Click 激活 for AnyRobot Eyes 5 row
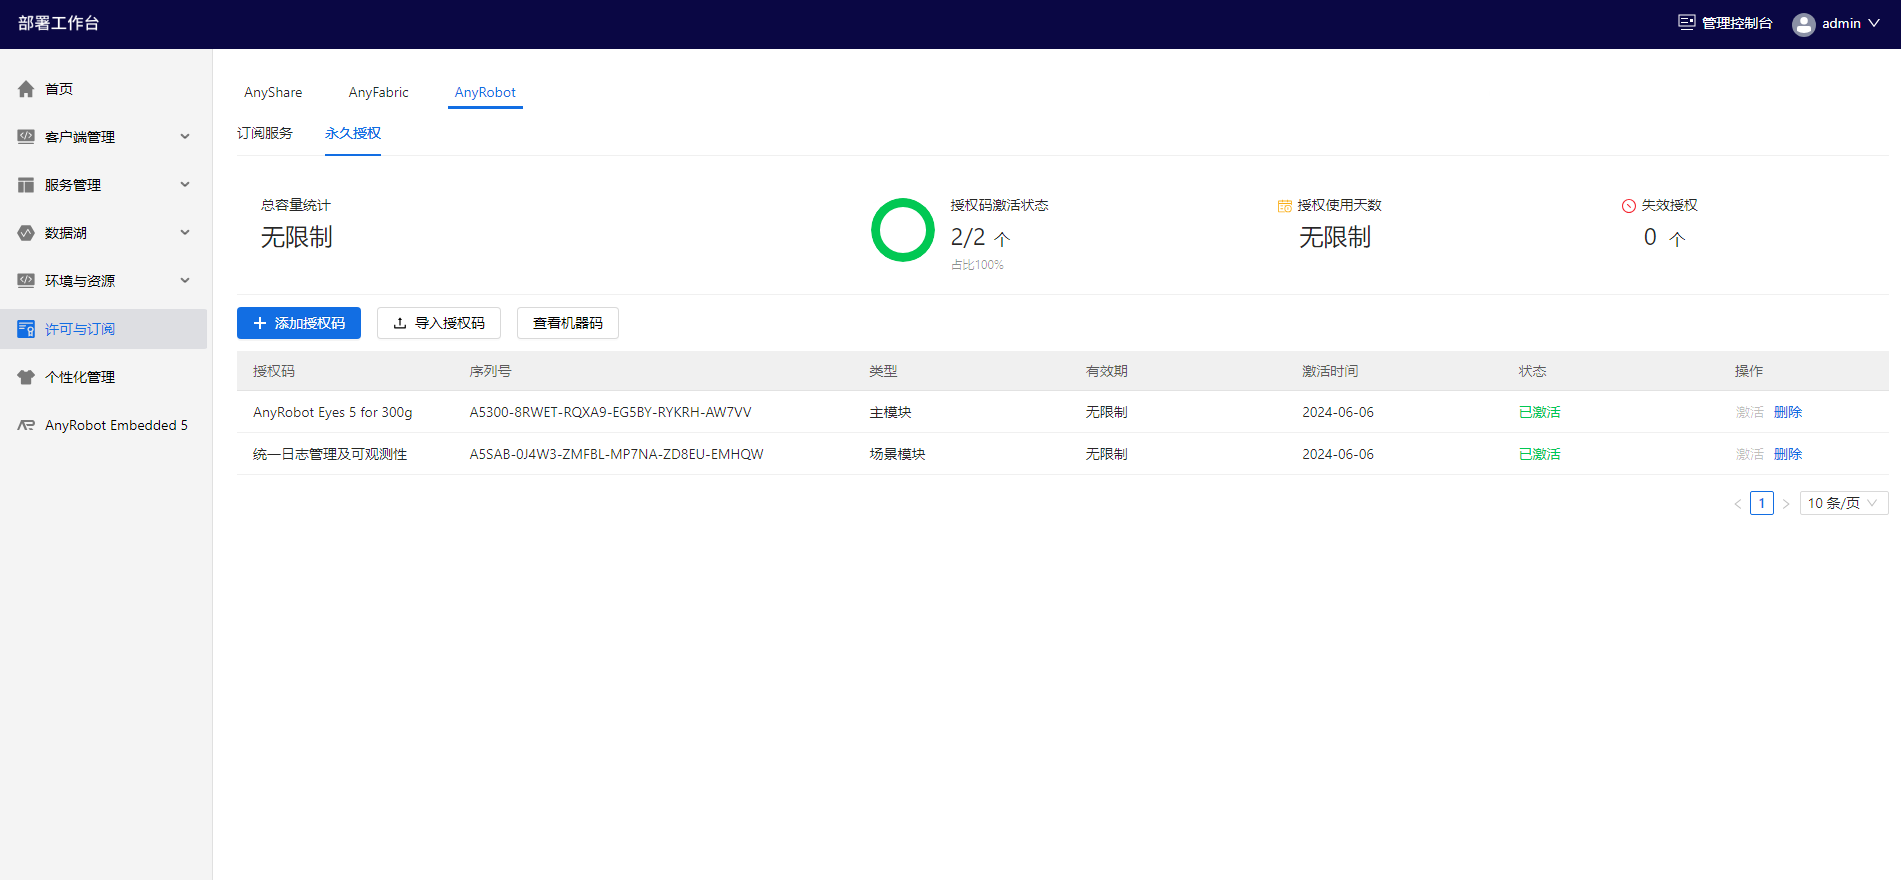 coord(1750,412)
